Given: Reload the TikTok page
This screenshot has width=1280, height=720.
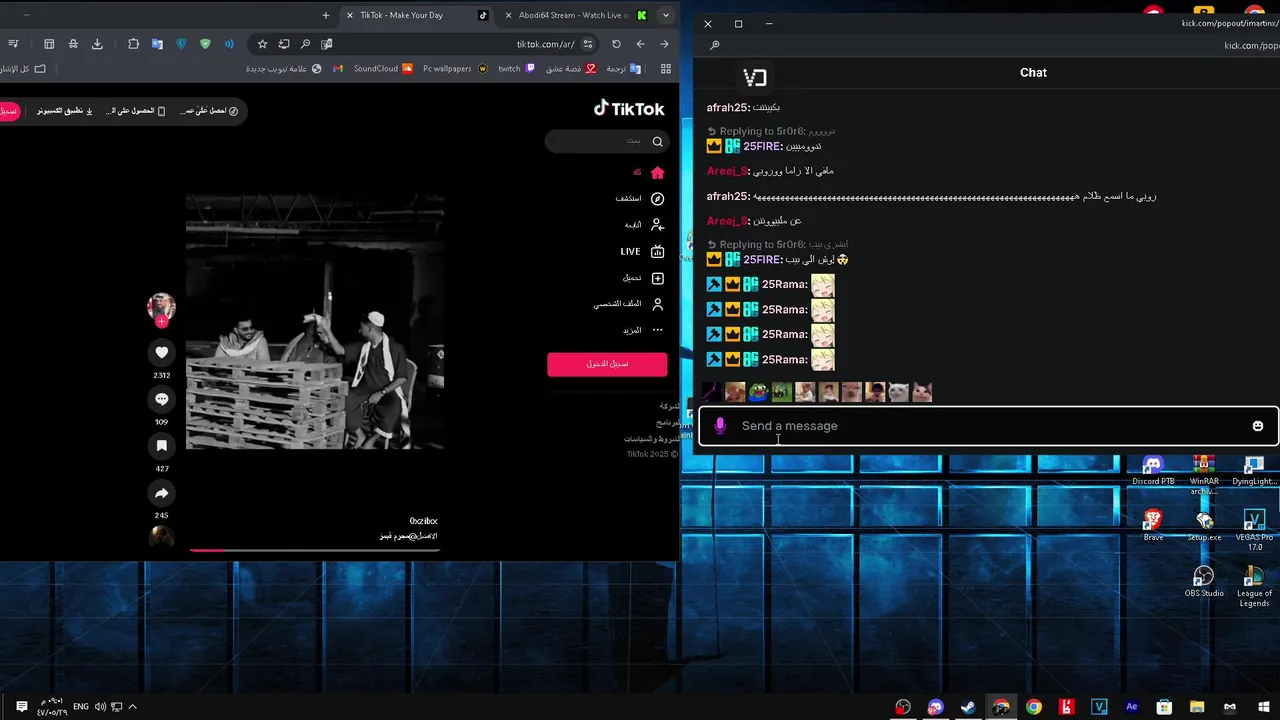Looking at the screenshot, I should (x=616, y=44).
